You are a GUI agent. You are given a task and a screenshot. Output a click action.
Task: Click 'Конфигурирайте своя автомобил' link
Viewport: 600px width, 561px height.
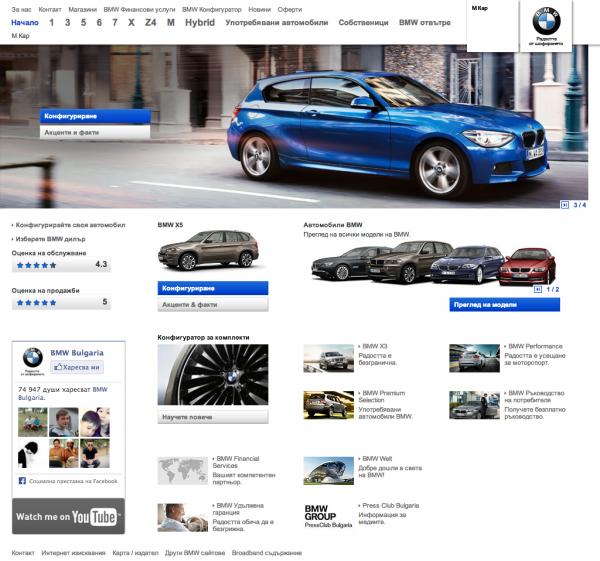pyautogui.click(x=70, y=225)
